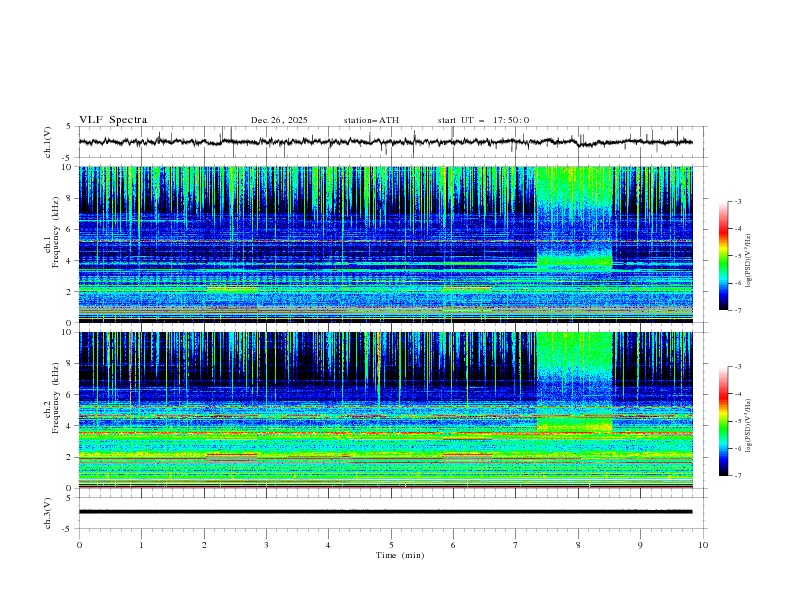
Task: Select the ch.2 "Frequency (kHz)" axis label
Action: click(55, 397)
